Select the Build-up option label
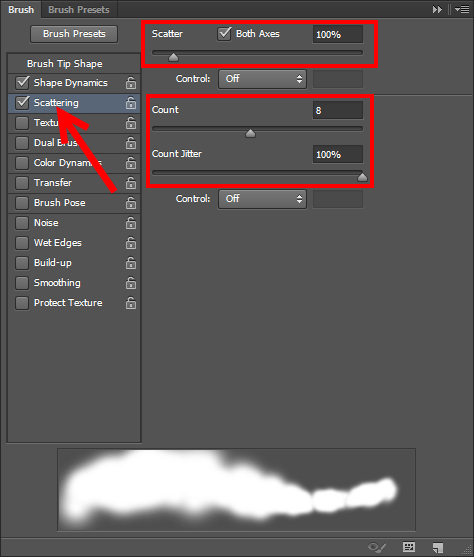 tap(53, 263)
